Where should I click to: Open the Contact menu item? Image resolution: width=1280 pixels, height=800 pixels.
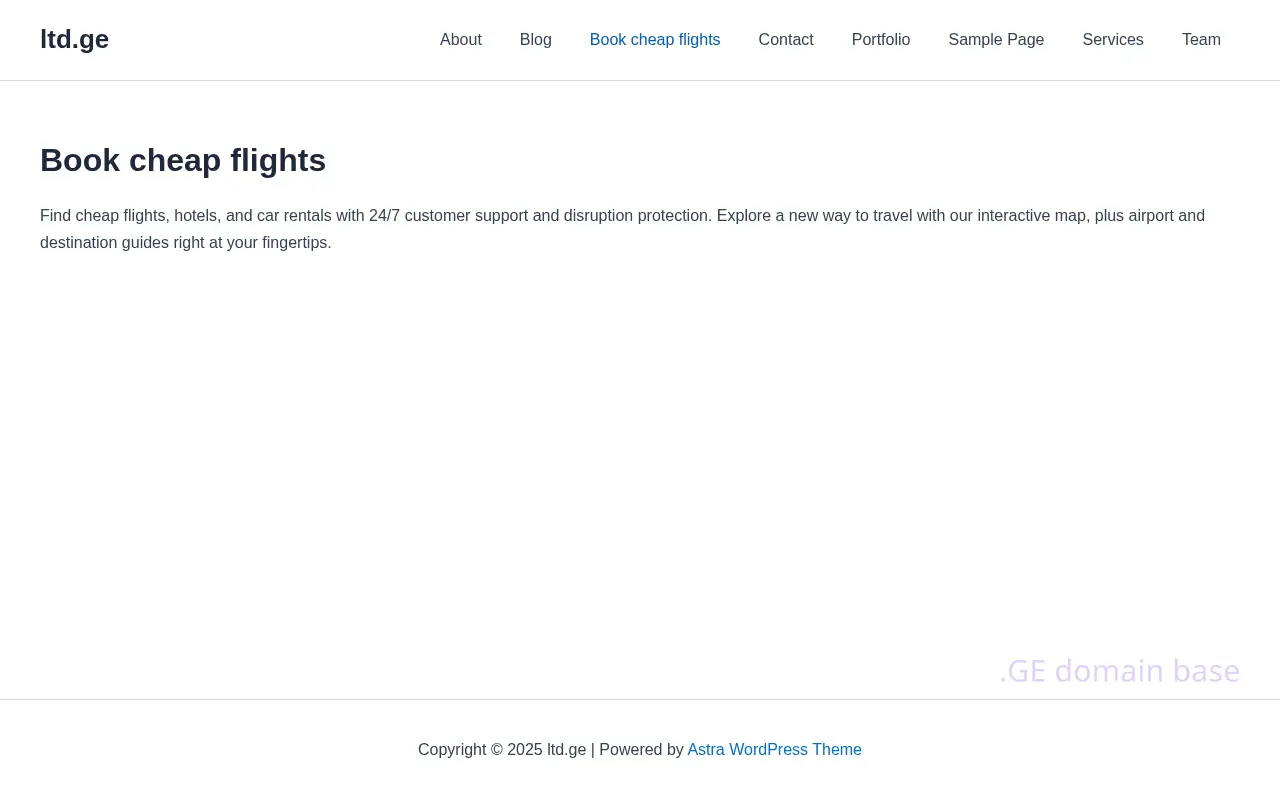pos(786,40)
